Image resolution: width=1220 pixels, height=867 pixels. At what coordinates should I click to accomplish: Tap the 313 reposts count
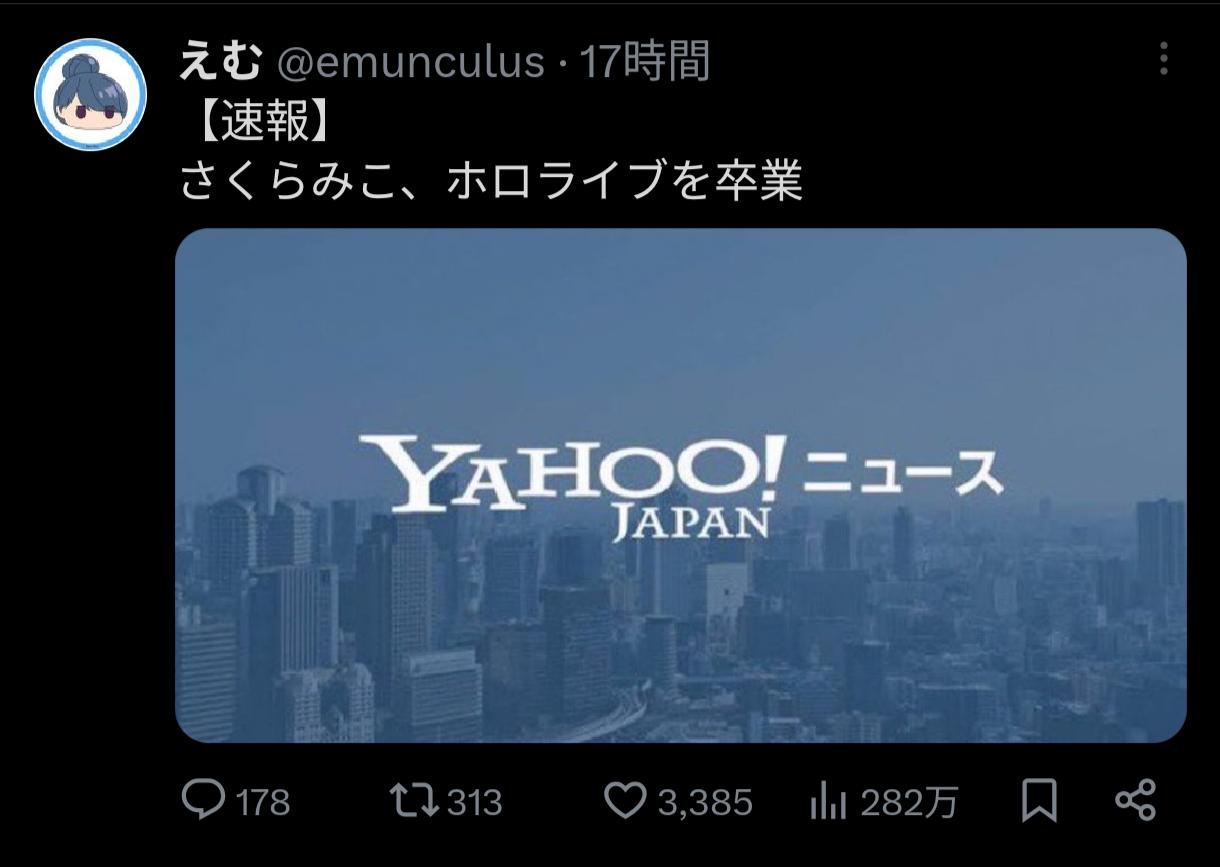tap(474, 802)
